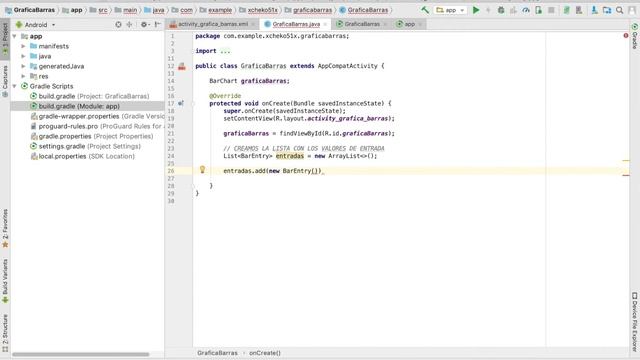Image resolution: width=640 pixels, height=360 pixels.
Task: Collapse the Gradle Scripts node
Action: pyautogui.click(x=15, y=86)
